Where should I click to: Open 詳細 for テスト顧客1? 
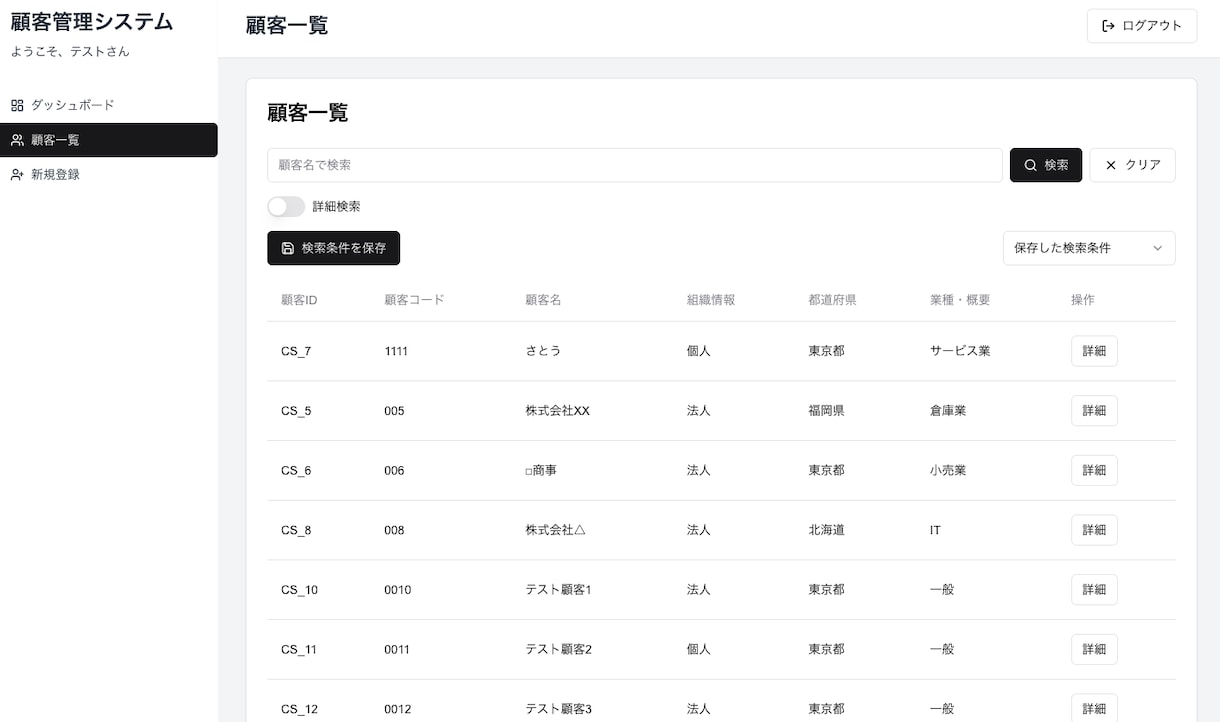[x=1094, y=590]
